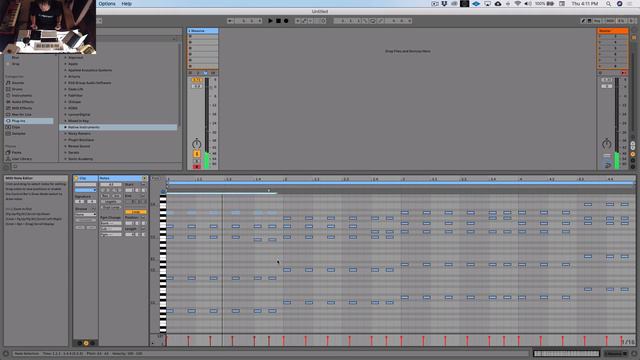This screenshot has width=640, height=360.
Task: Toggle the clip Loop button
Action: coord(136,212)
